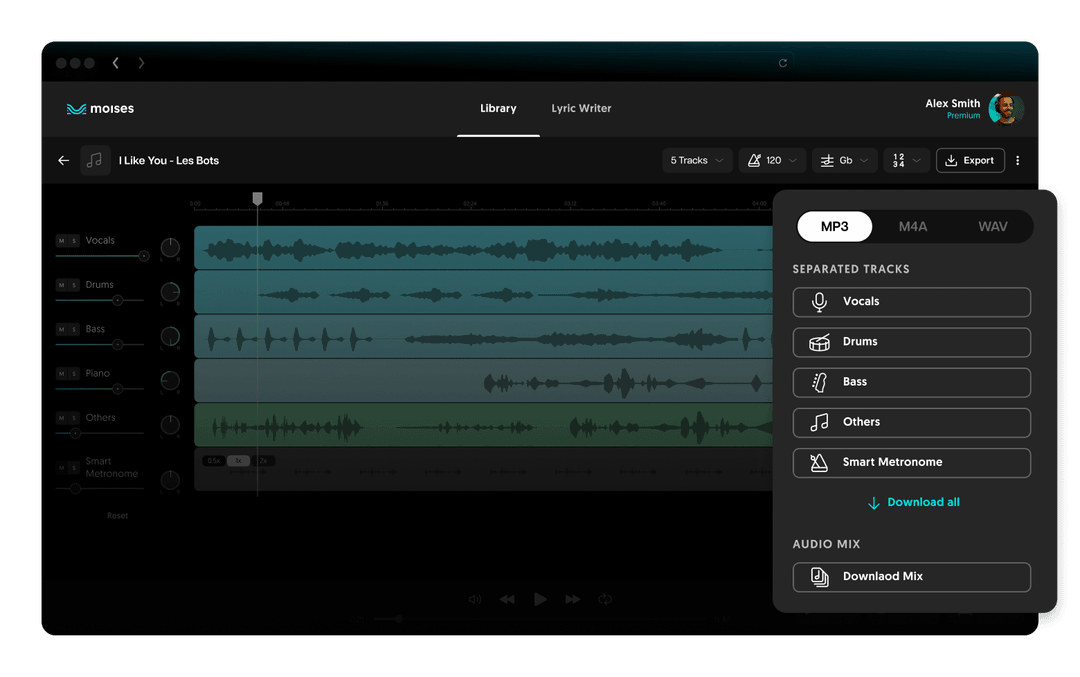The width and height of the screenshot is (1080, 677).
Task: Click the Drums volume slider handle
Action: tap(118, 300)
